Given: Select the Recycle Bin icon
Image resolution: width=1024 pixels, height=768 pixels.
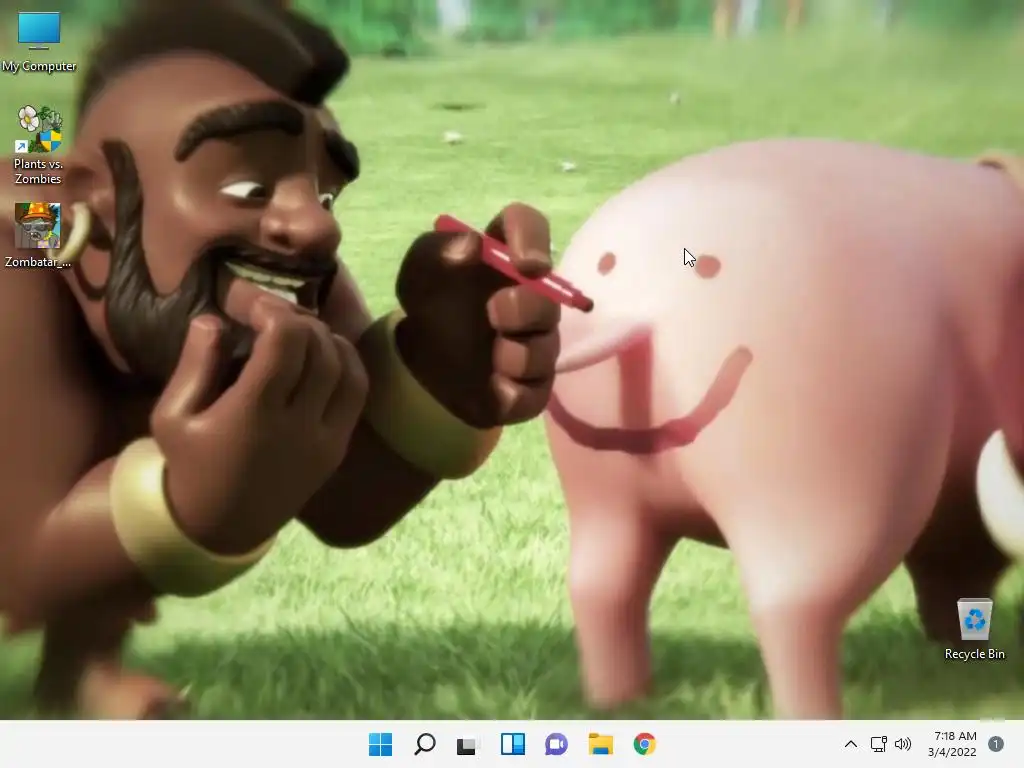Looking at the screenshot, I should point(974,630).
